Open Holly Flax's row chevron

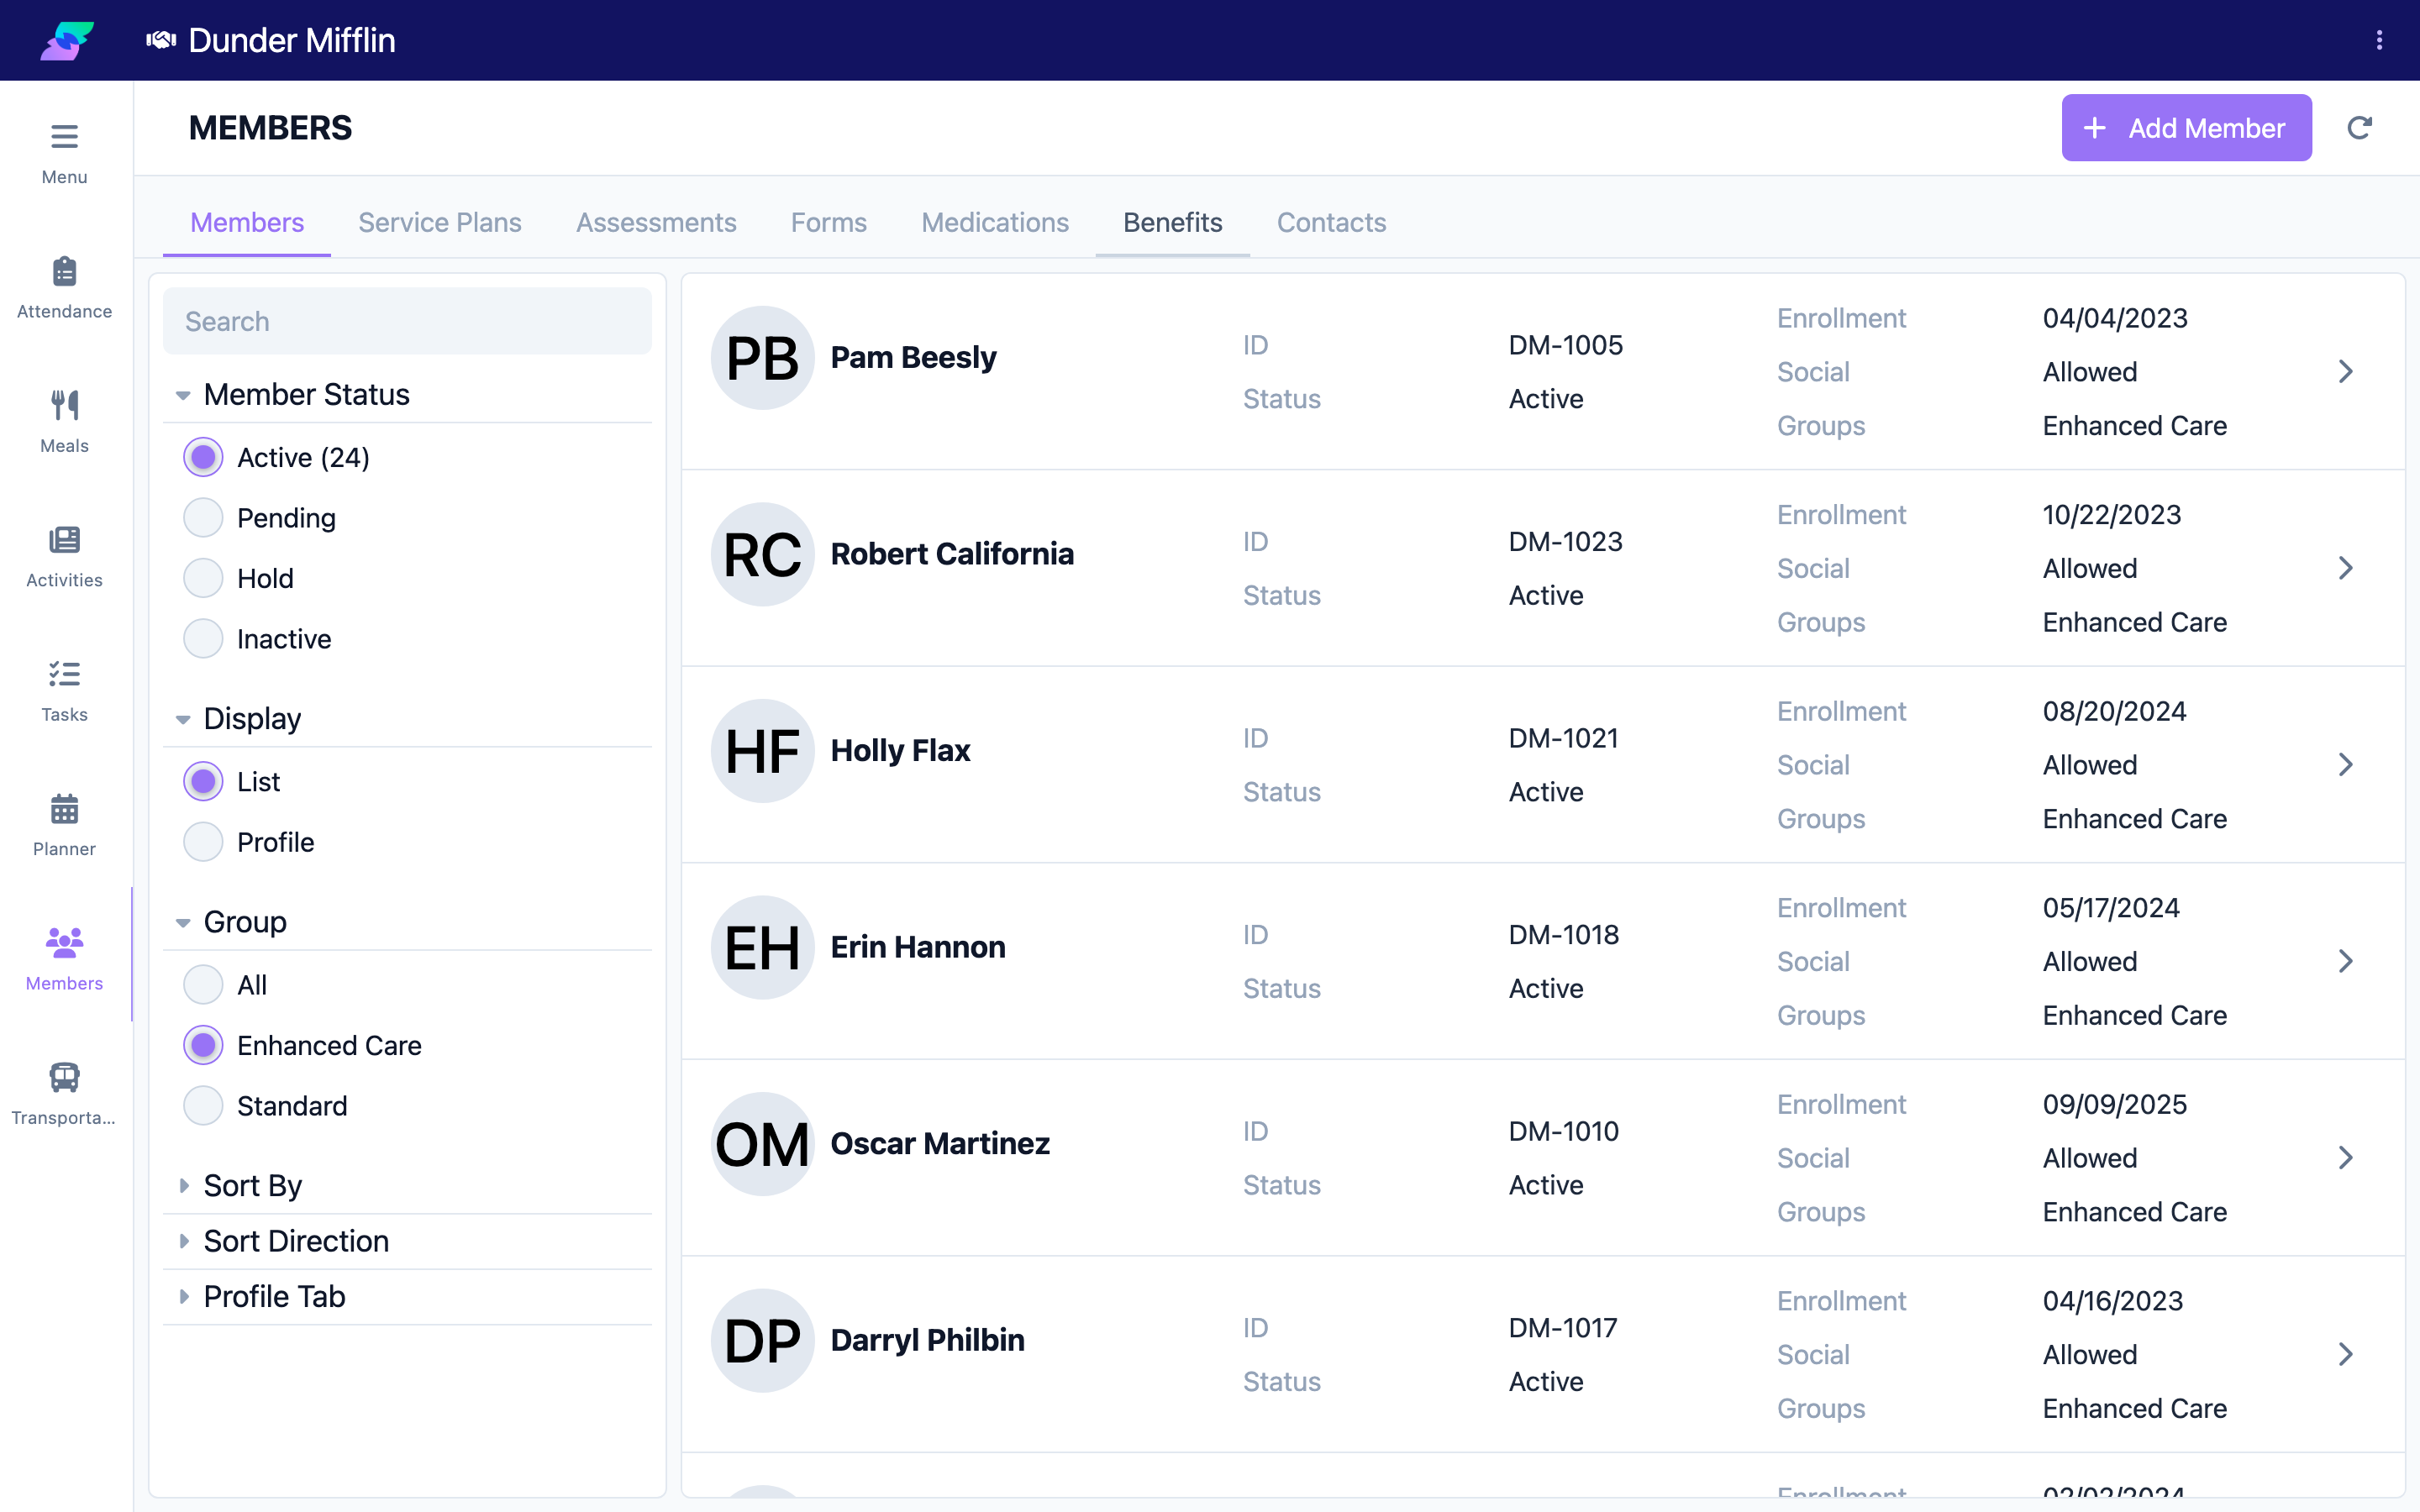point(2346,765)
